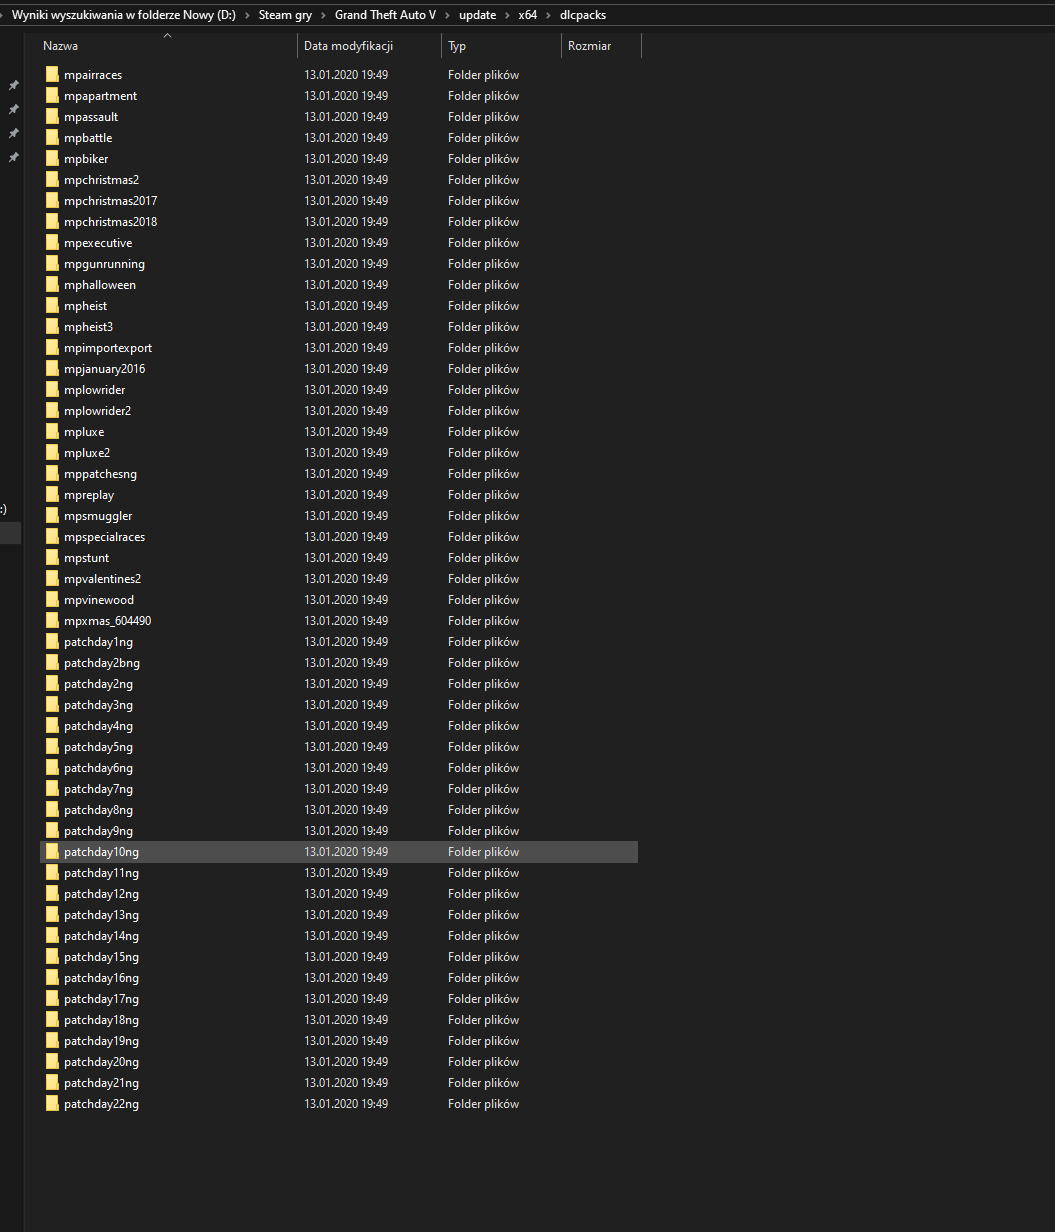
Task: Click the Rozmiar column header
Action: 589,45
